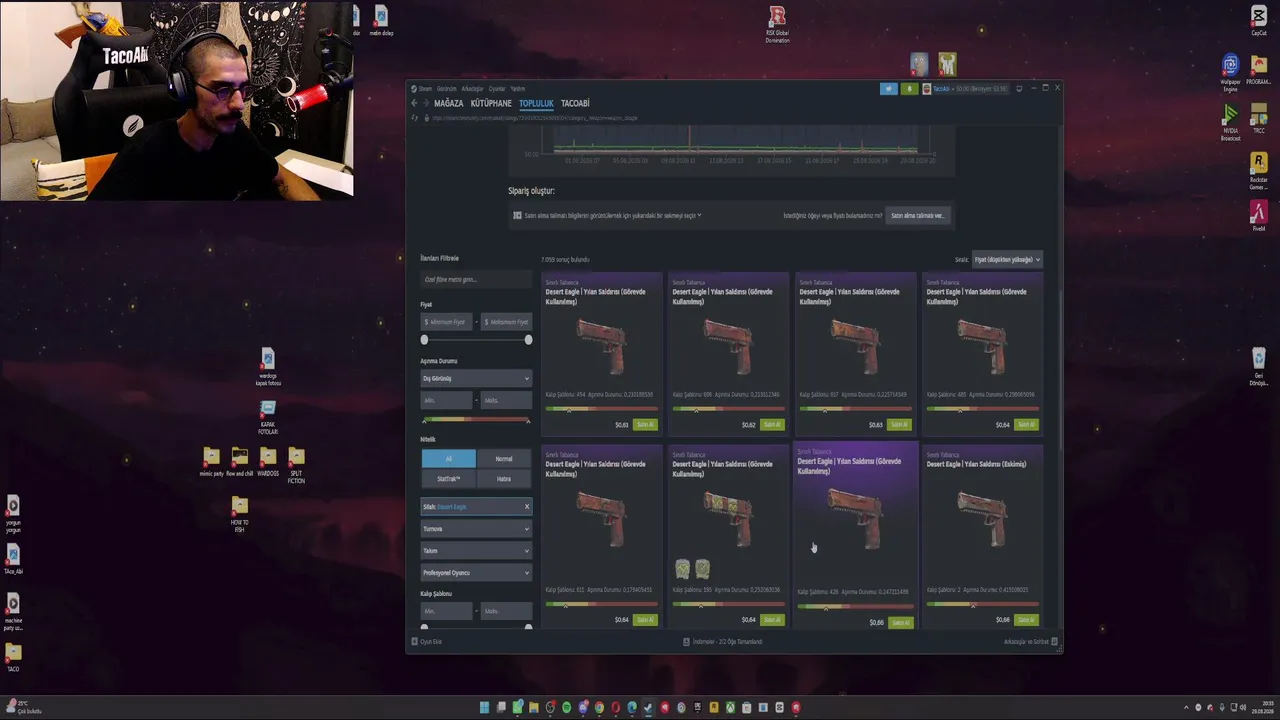Open Windows Start menu
The image size is (1280, 720).
click(485, 708)
